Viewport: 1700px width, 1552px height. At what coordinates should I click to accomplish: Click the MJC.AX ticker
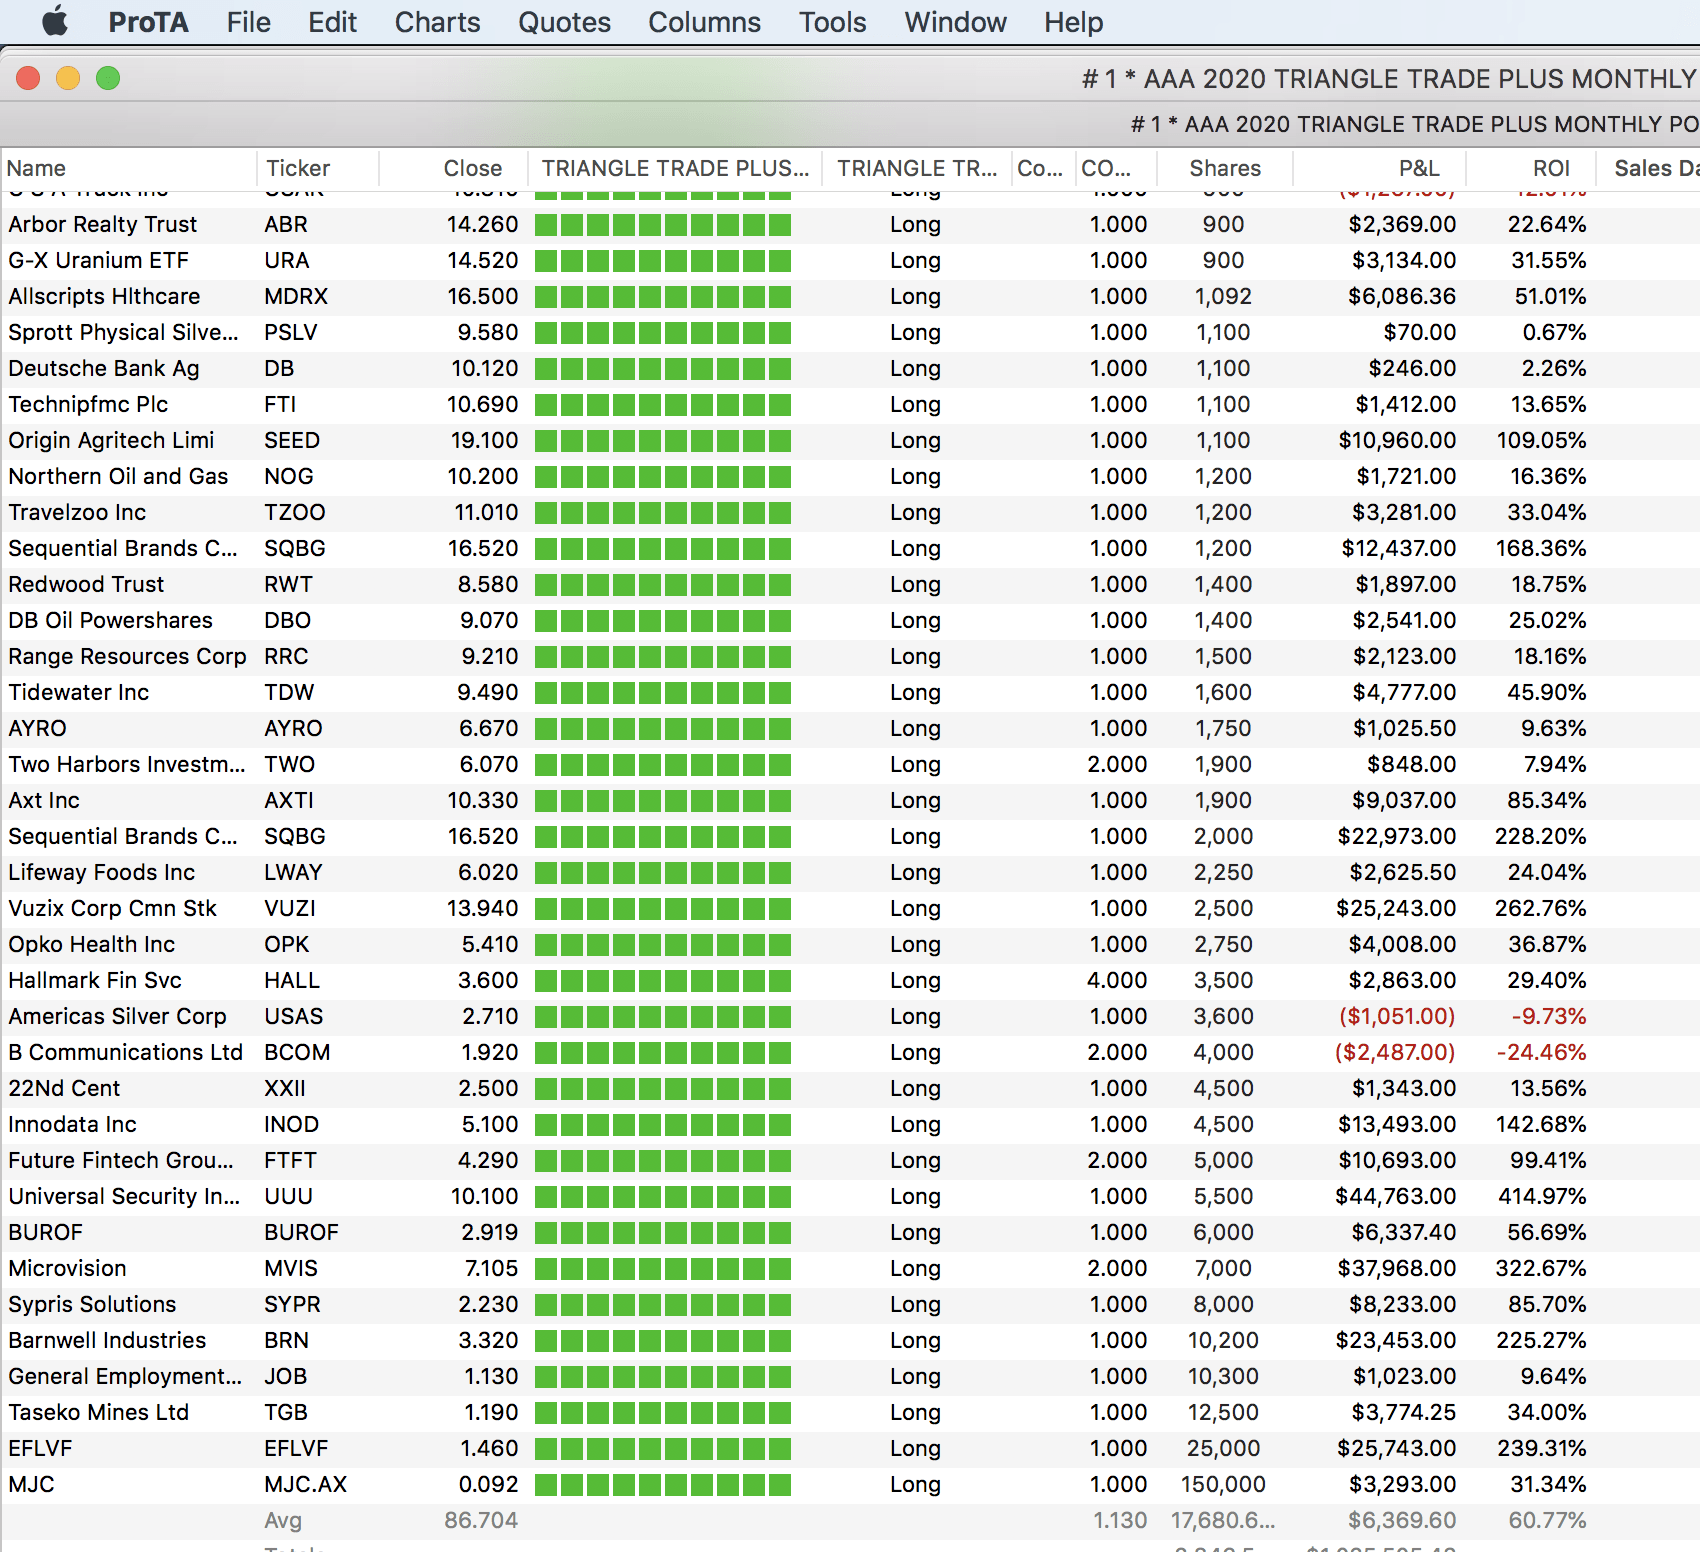point(305,1484)
